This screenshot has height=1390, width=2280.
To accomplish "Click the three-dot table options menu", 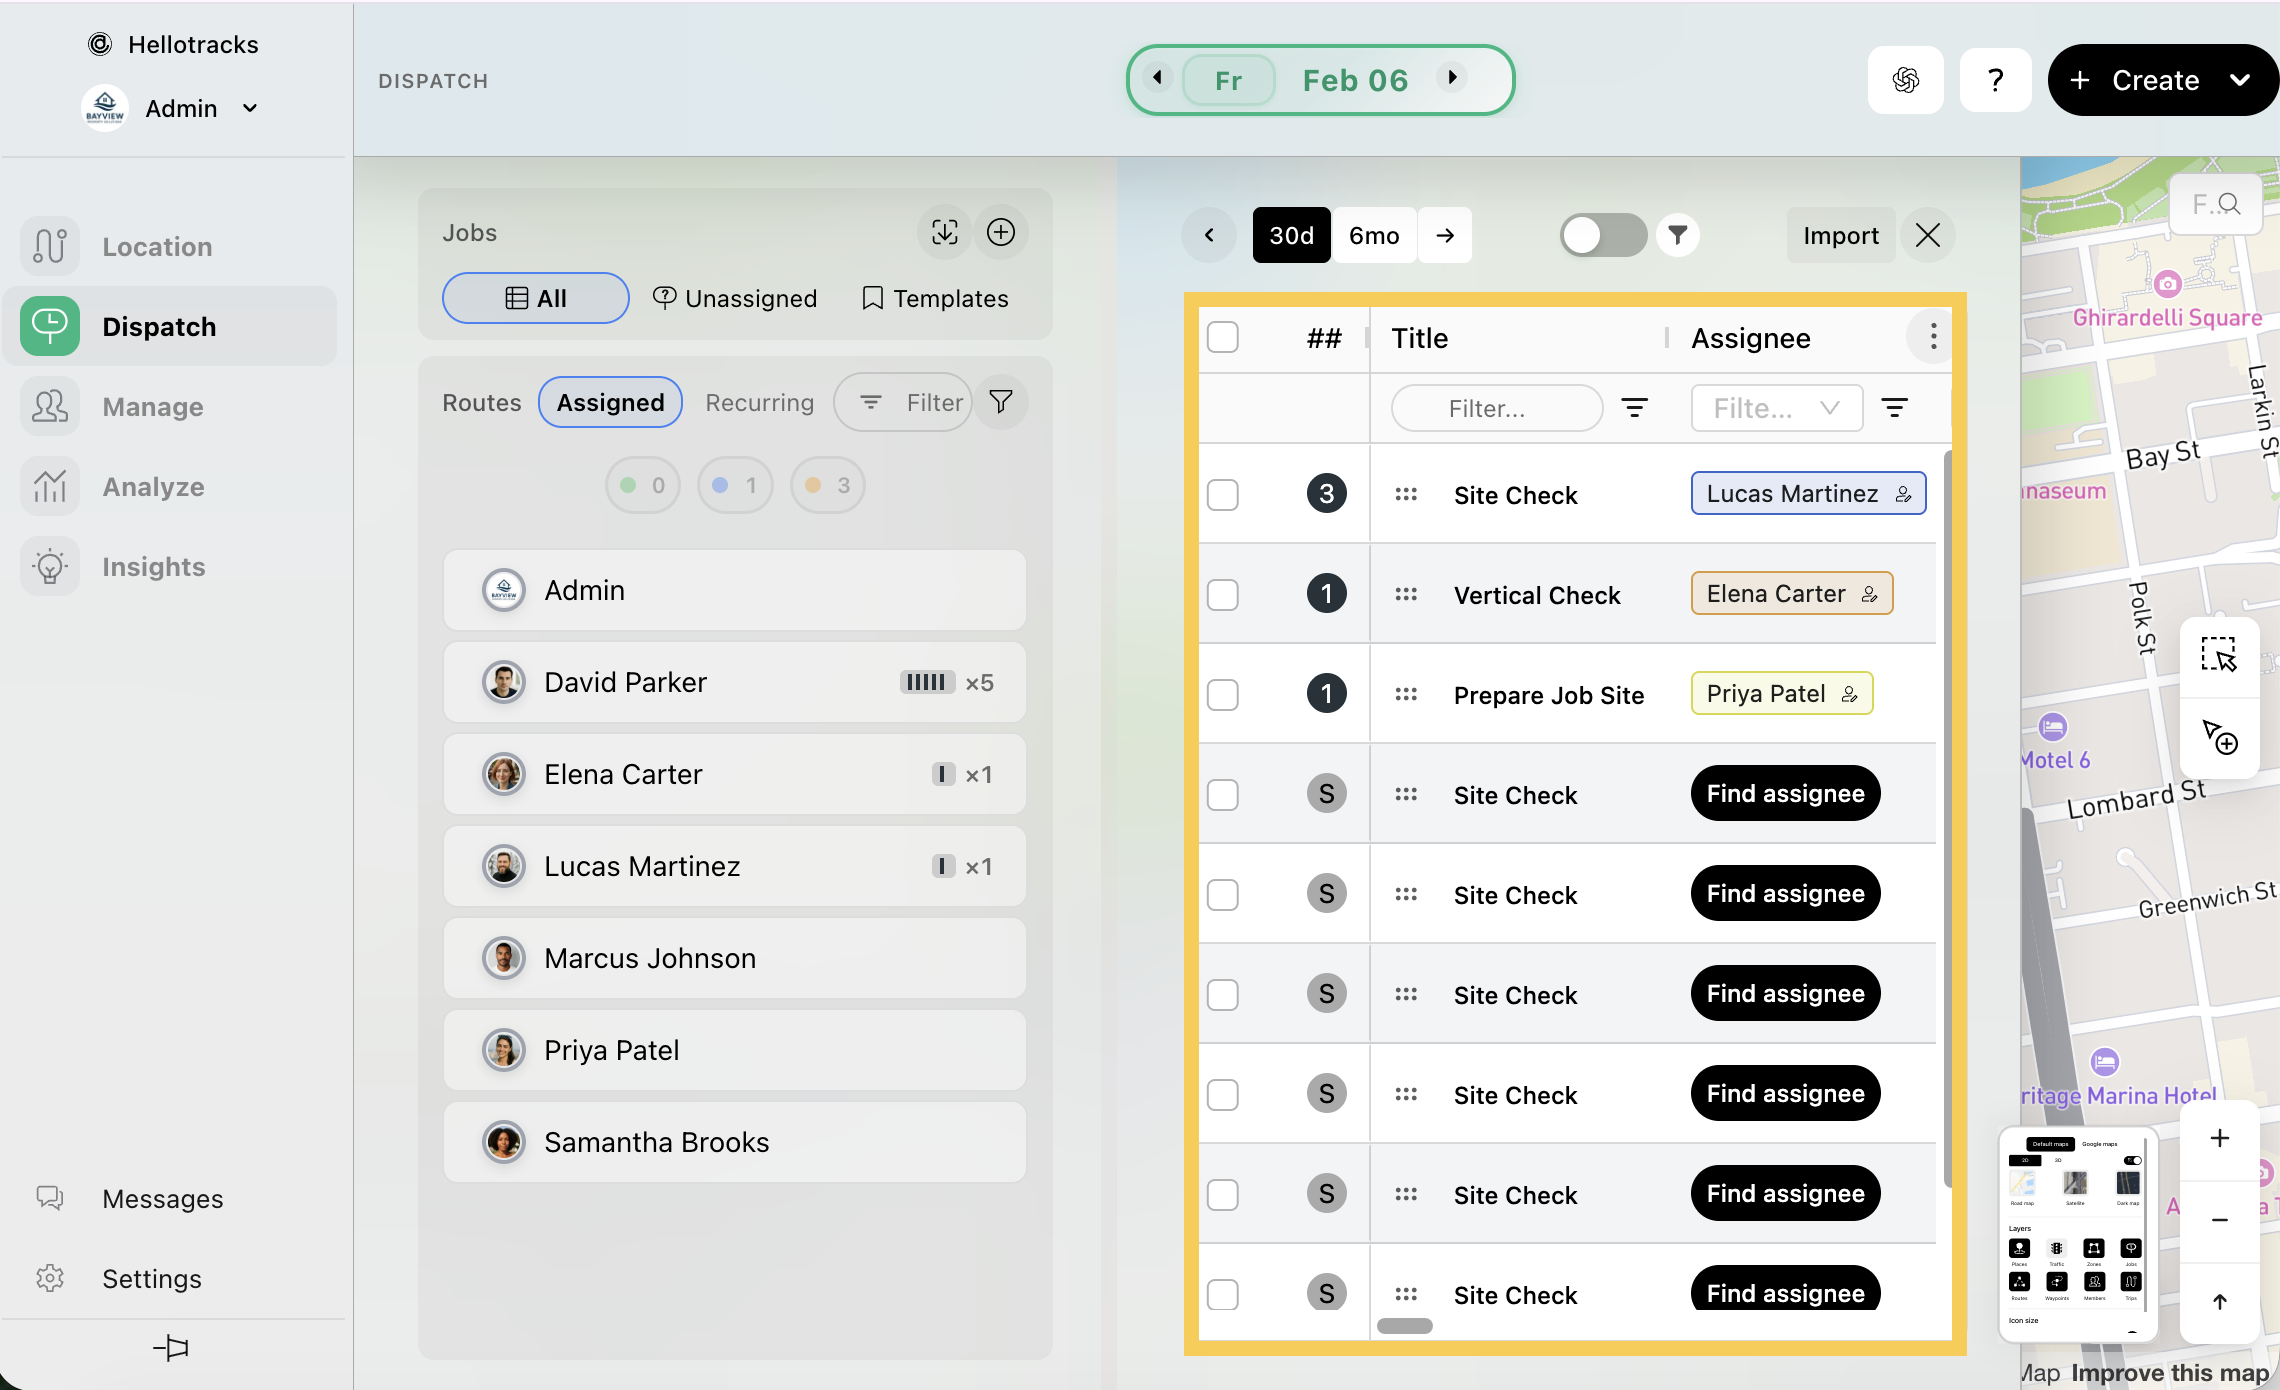I will 1933,337.
